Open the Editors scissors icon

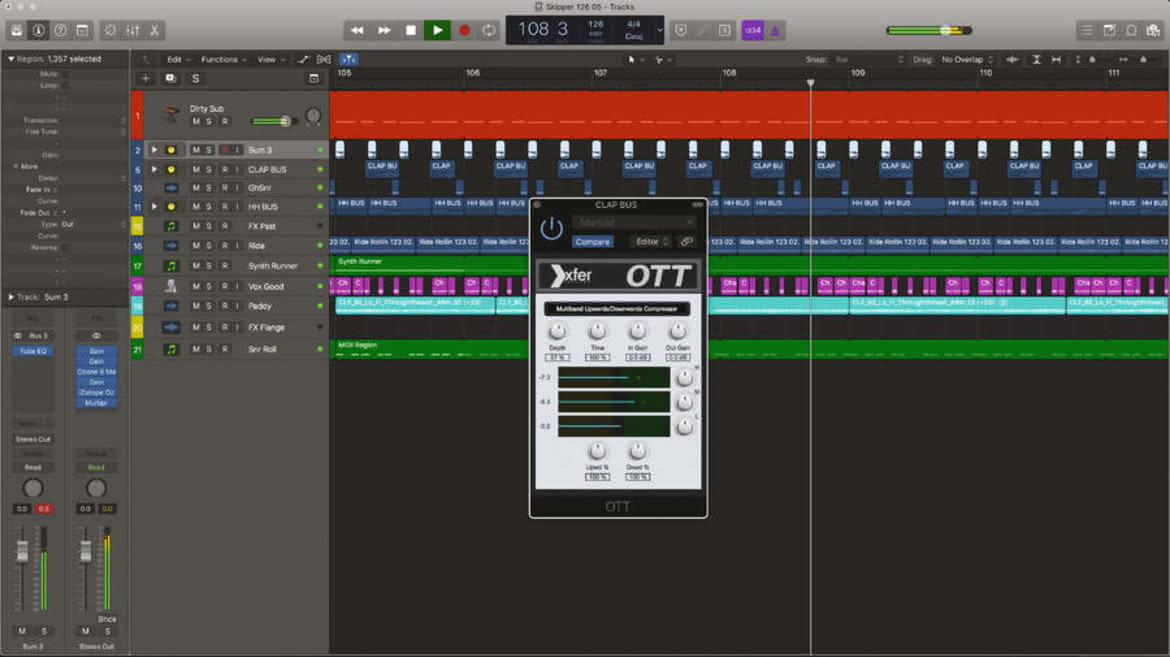click(x=154, y=31)
